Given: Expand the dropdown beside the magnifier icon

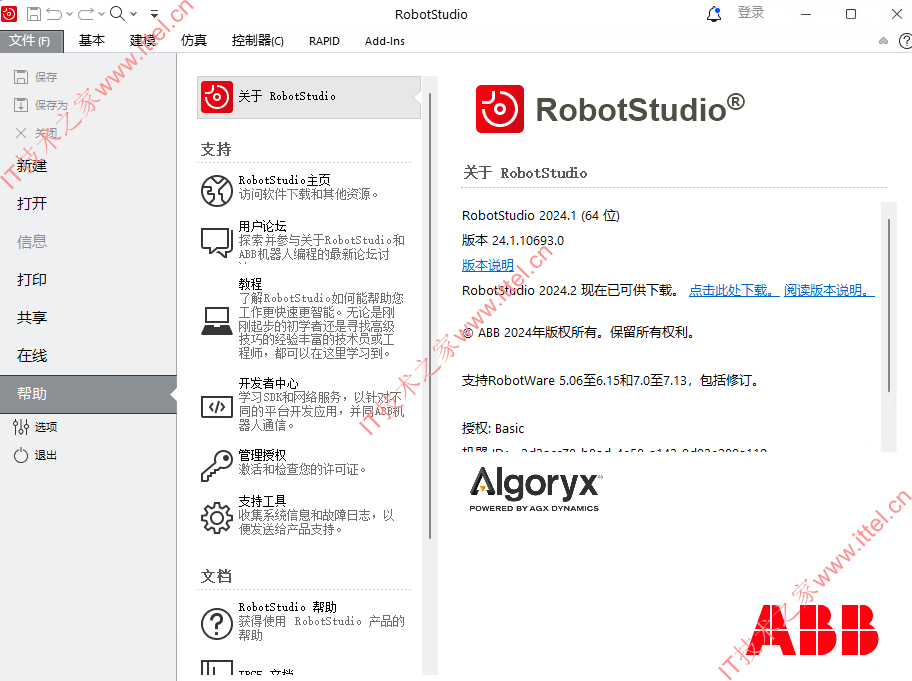Looking at the screenshot, I should [x=133, y=14].
